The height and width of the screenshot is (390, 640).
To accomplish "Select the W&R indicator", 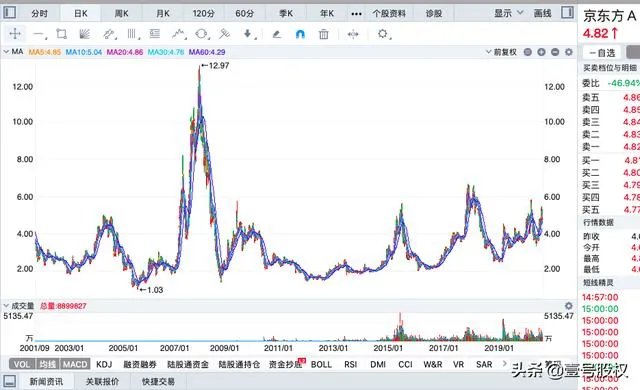I will pos(433,364).
